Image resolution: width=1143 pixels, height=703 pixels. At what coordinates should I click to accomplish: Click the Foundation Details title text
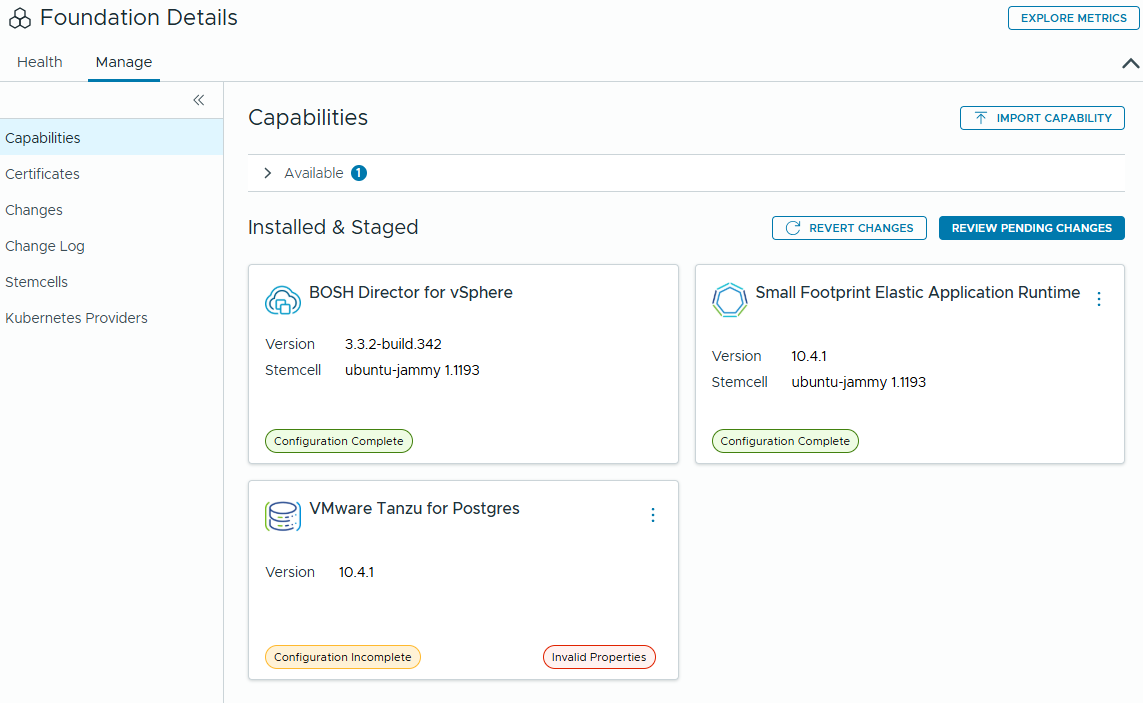click(139, 18)
